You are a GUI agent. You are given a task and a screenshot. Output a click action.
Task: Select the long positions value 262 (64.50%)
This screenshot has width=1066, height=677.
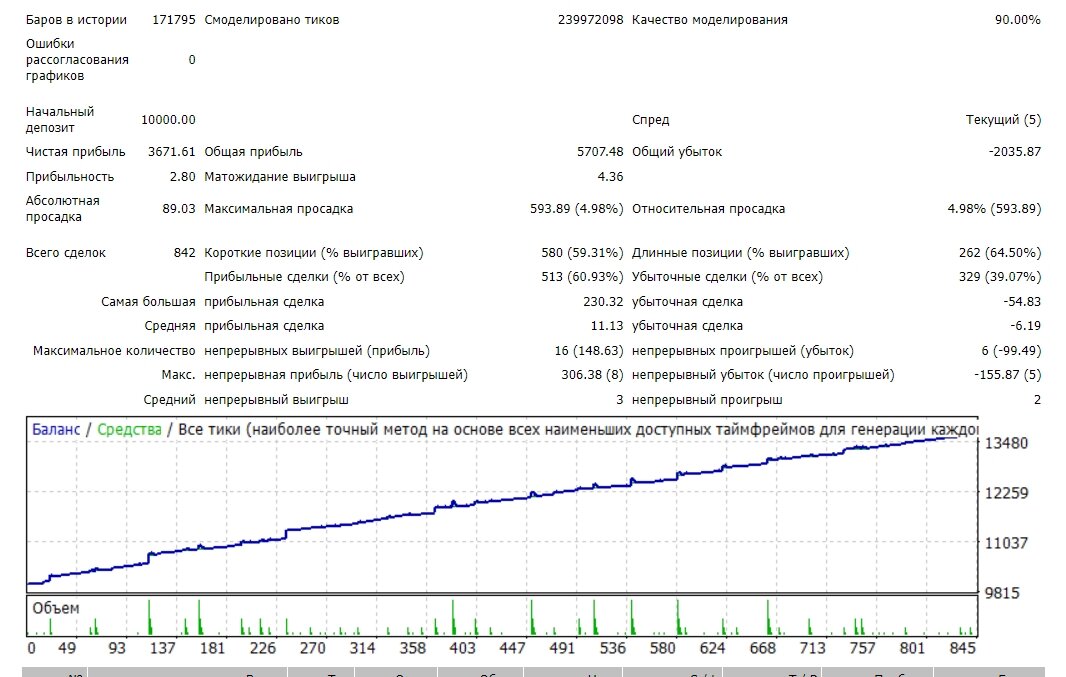(1000, 253)
